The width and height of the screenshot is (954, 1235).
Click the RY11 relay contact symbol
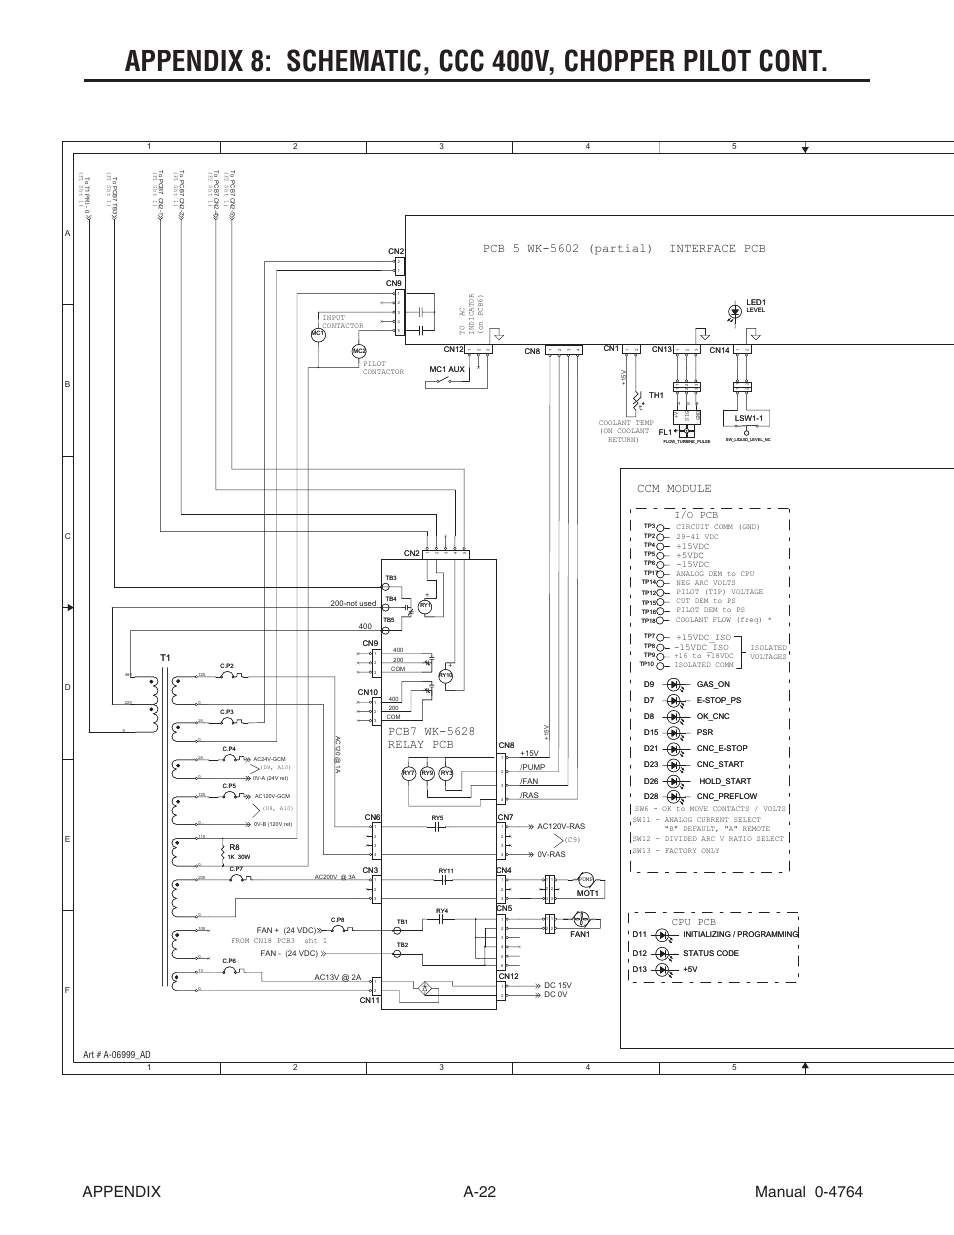tap(446, 878)
